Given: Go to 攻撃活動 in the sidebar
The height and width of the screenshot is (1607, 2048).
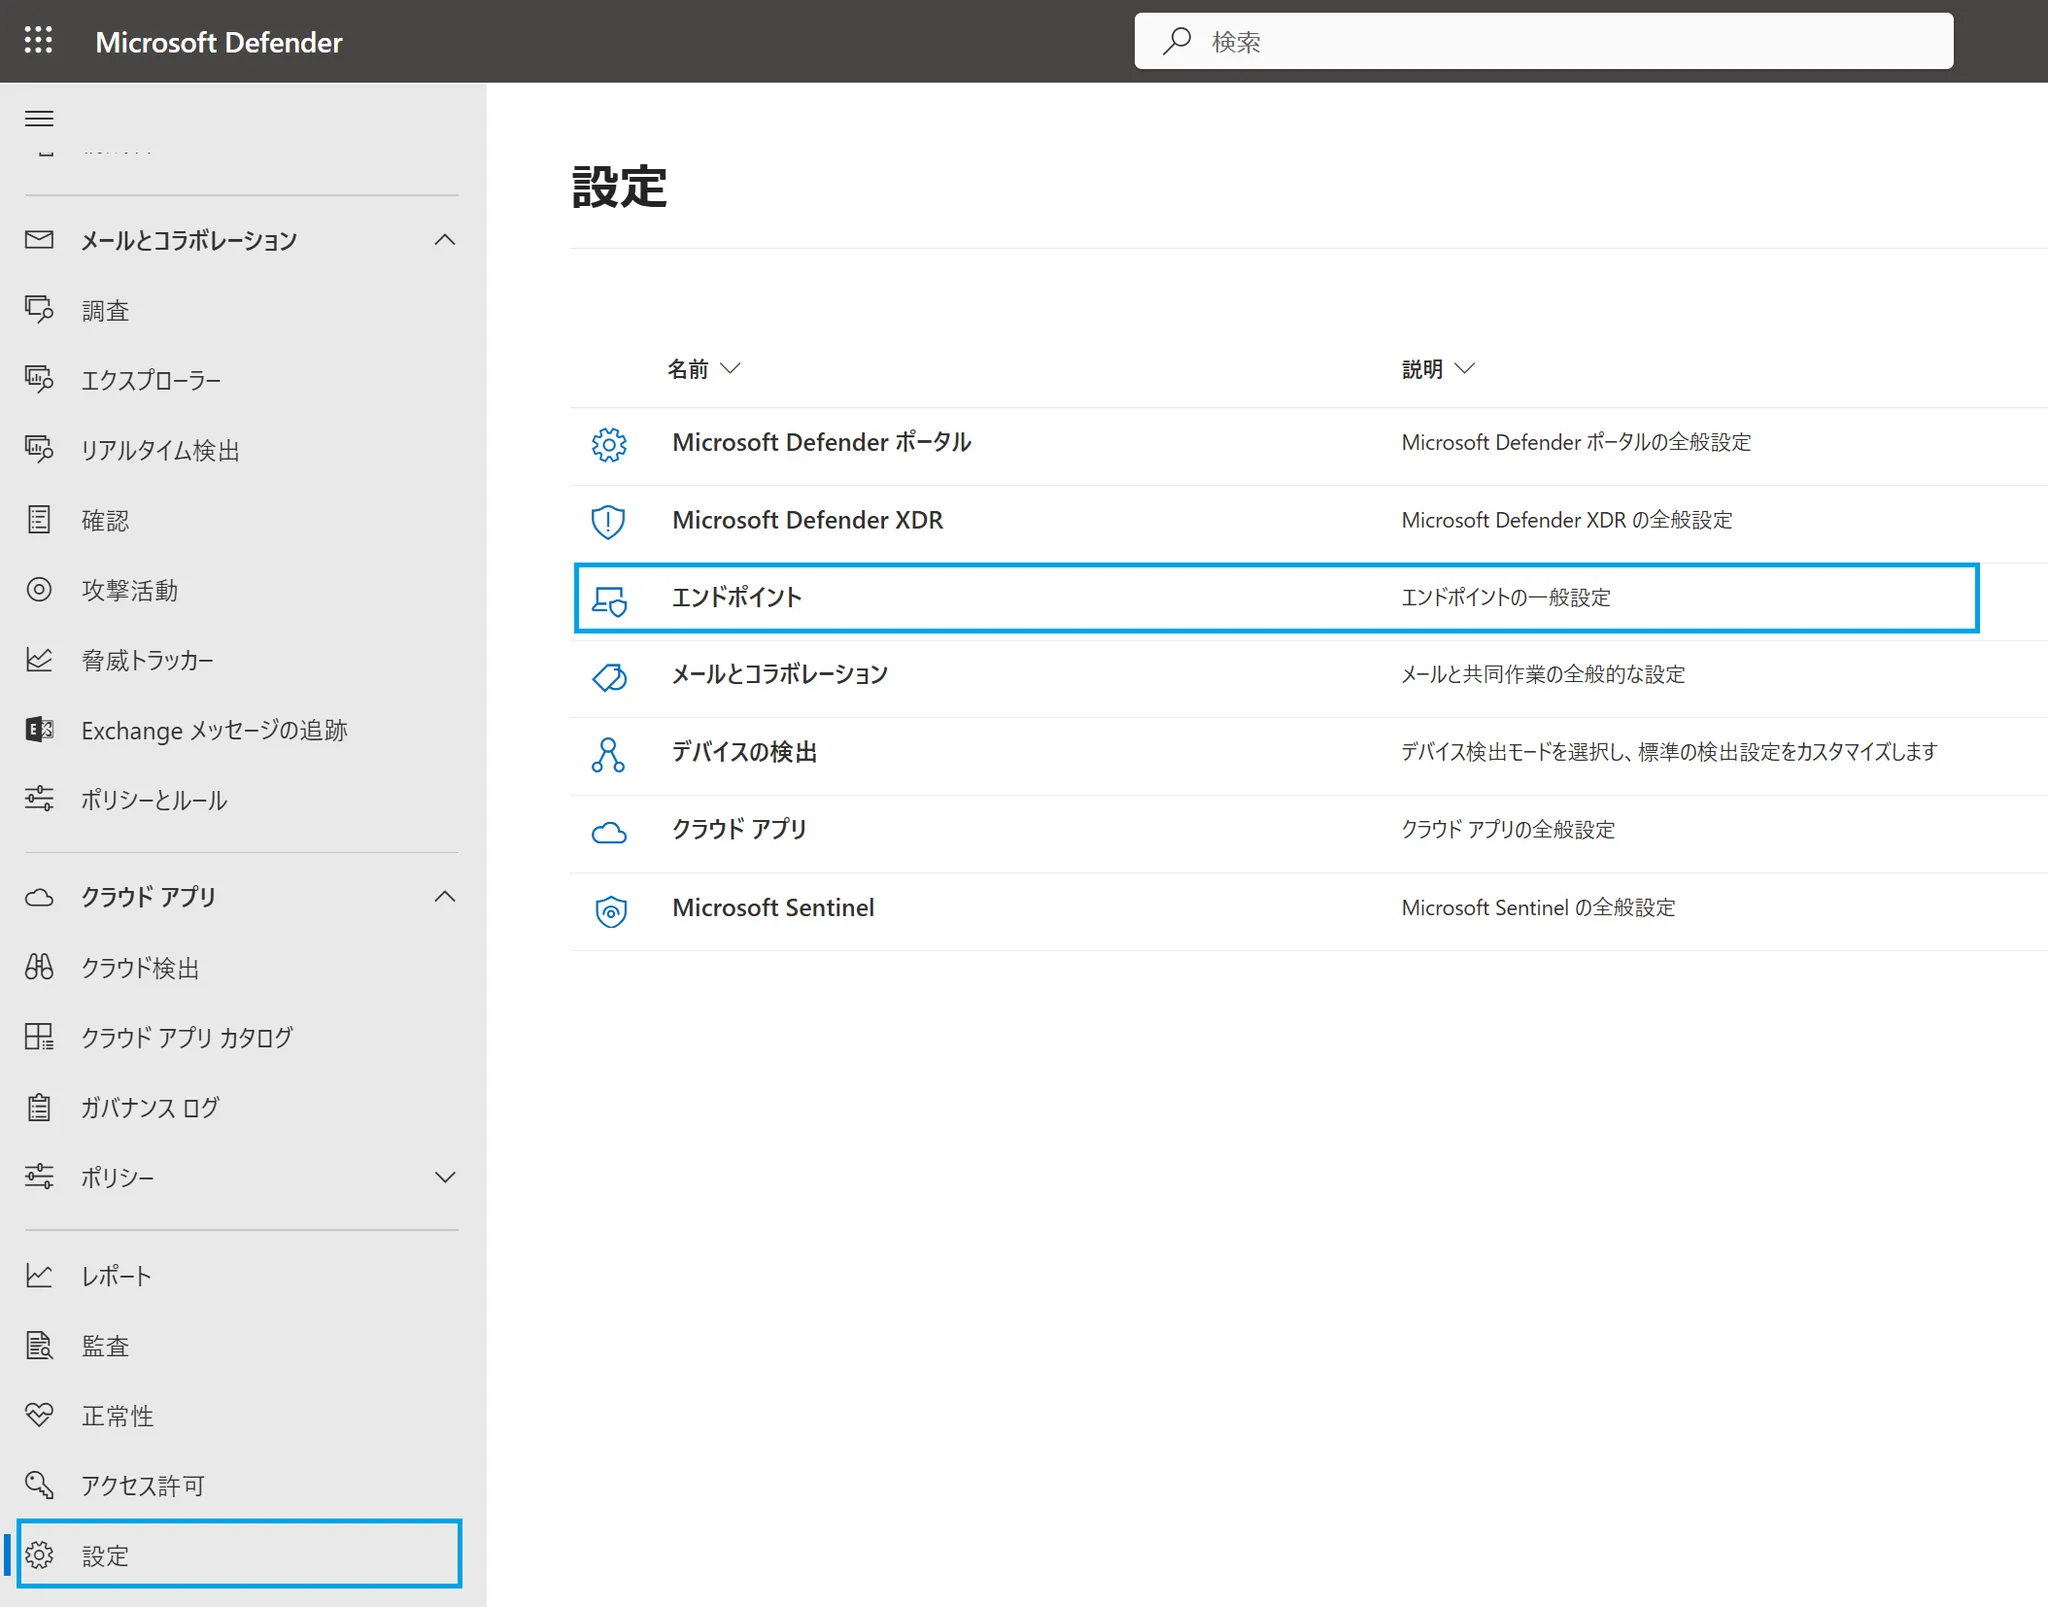Looking at the screenshot, I should point(130,590).
